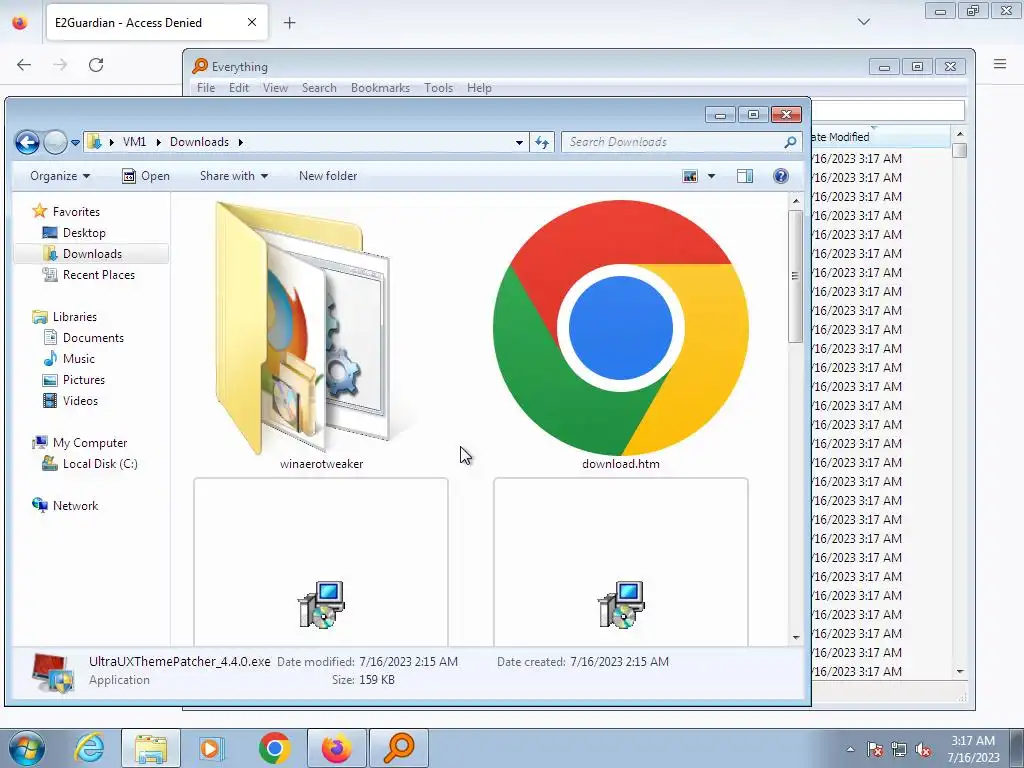Click scroll-down arrow in Everything results

[959, 671]
